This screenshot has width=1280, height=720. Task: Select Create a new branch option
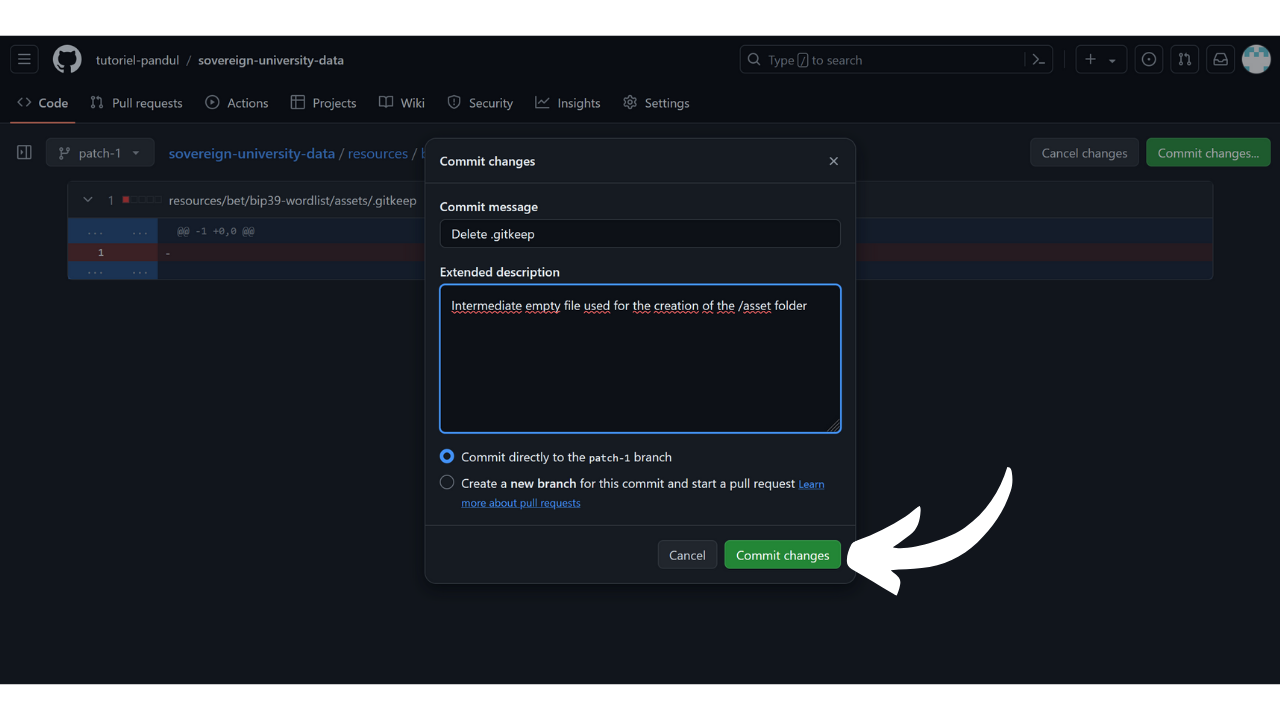[447, 483]
